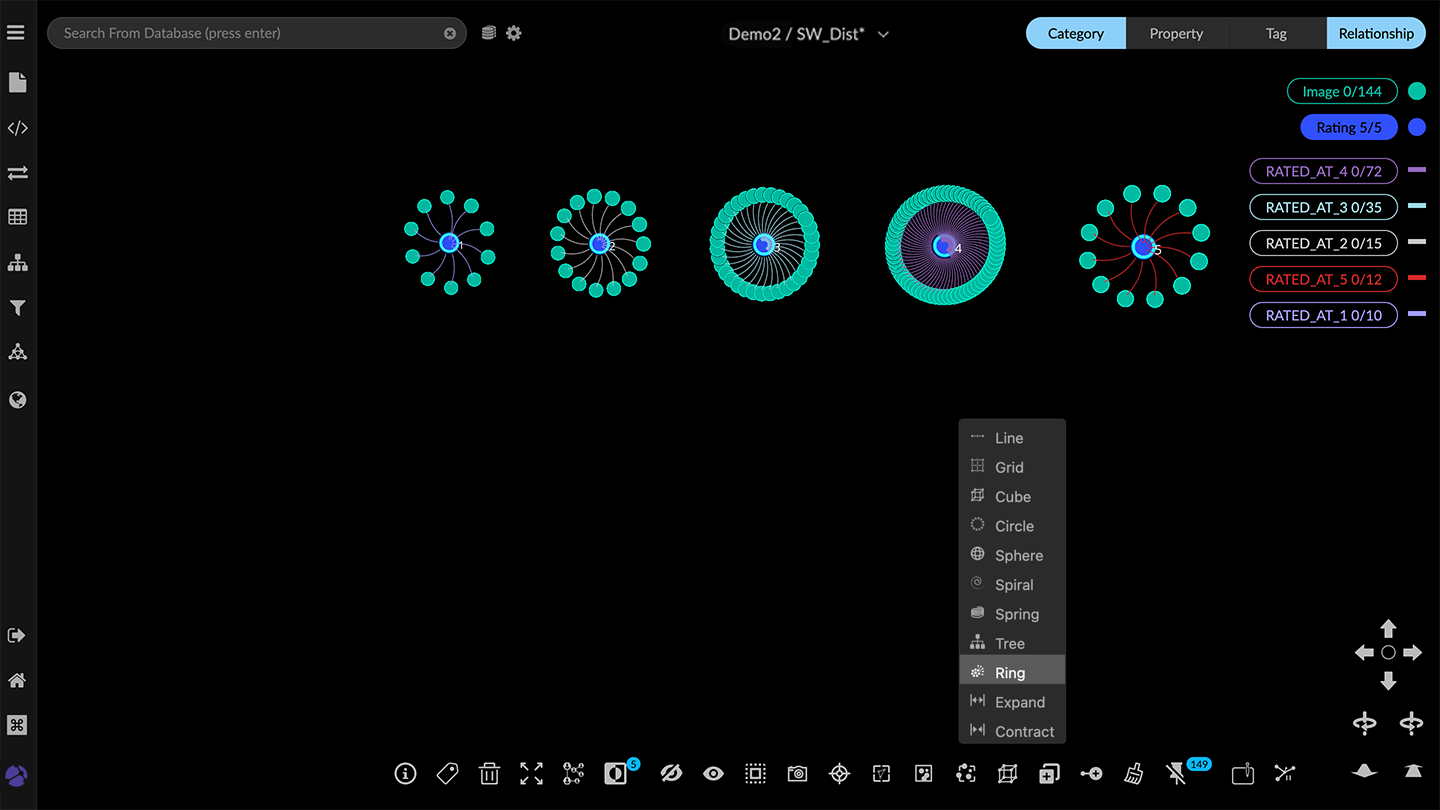Take a snapshot with the camera icon
Screen dimensions: 1440x810
(x=797, y=773)
